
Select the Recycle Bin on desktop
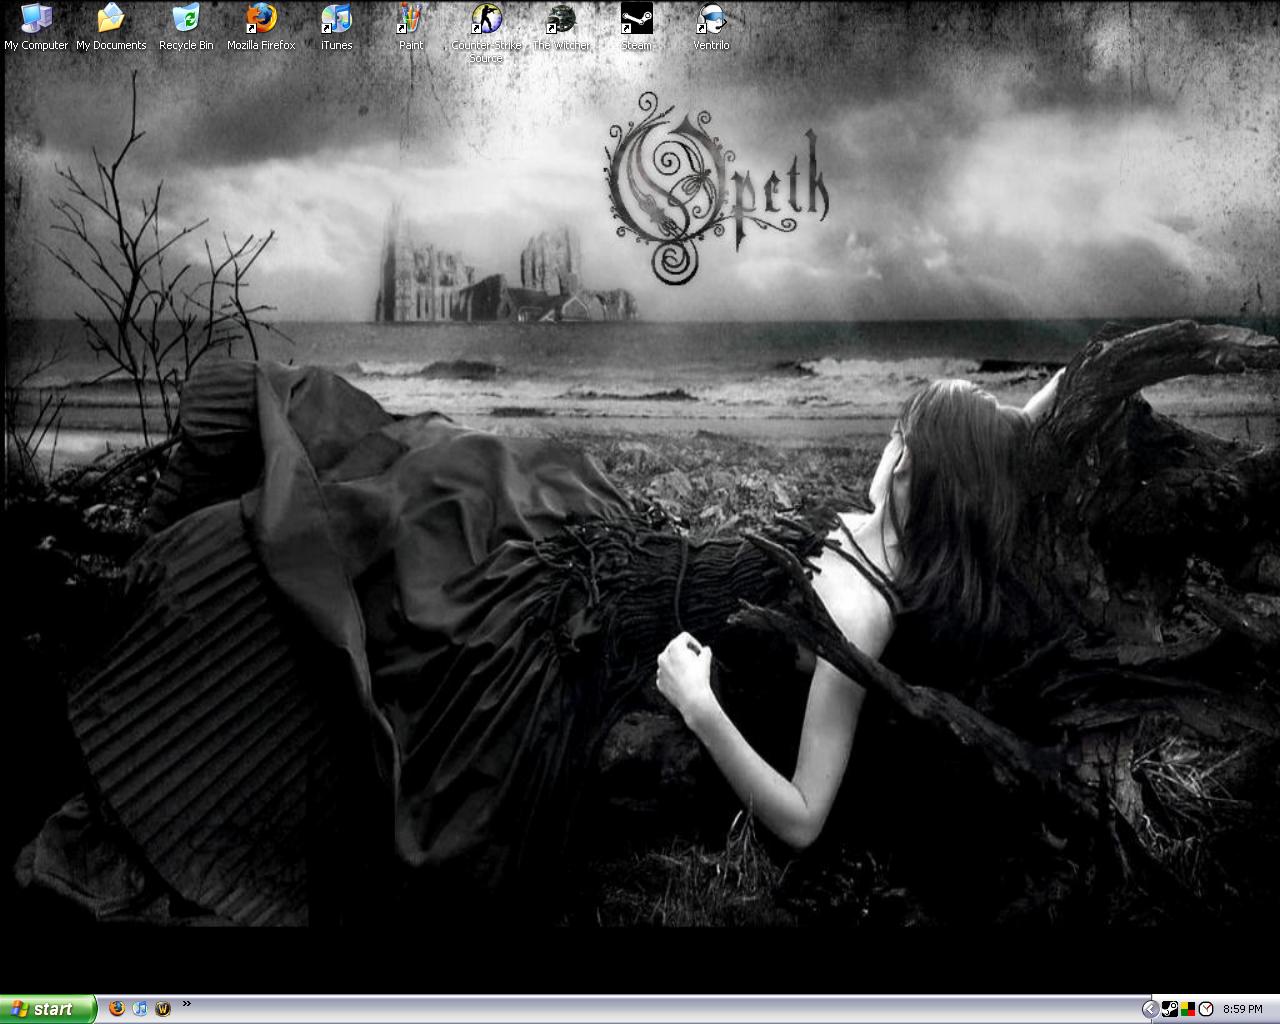(x=186, y=27)
